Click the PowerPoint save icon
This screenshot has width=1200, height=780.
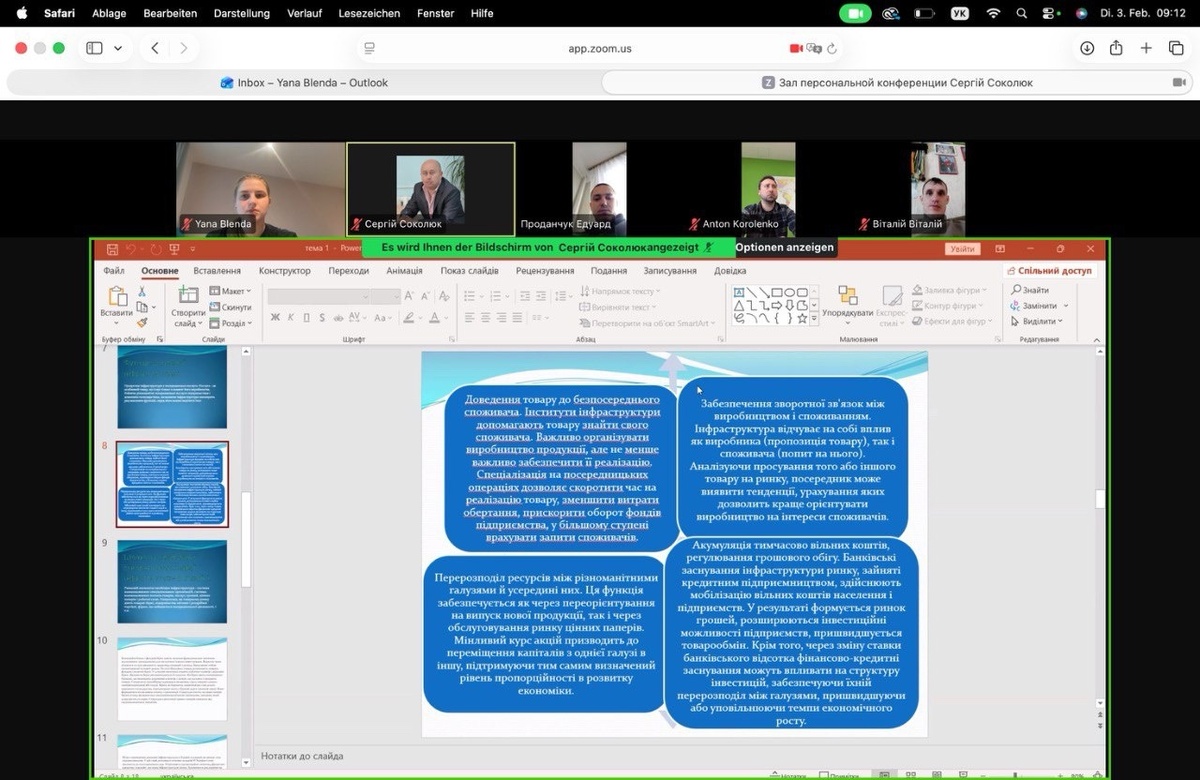pos(112,249)
